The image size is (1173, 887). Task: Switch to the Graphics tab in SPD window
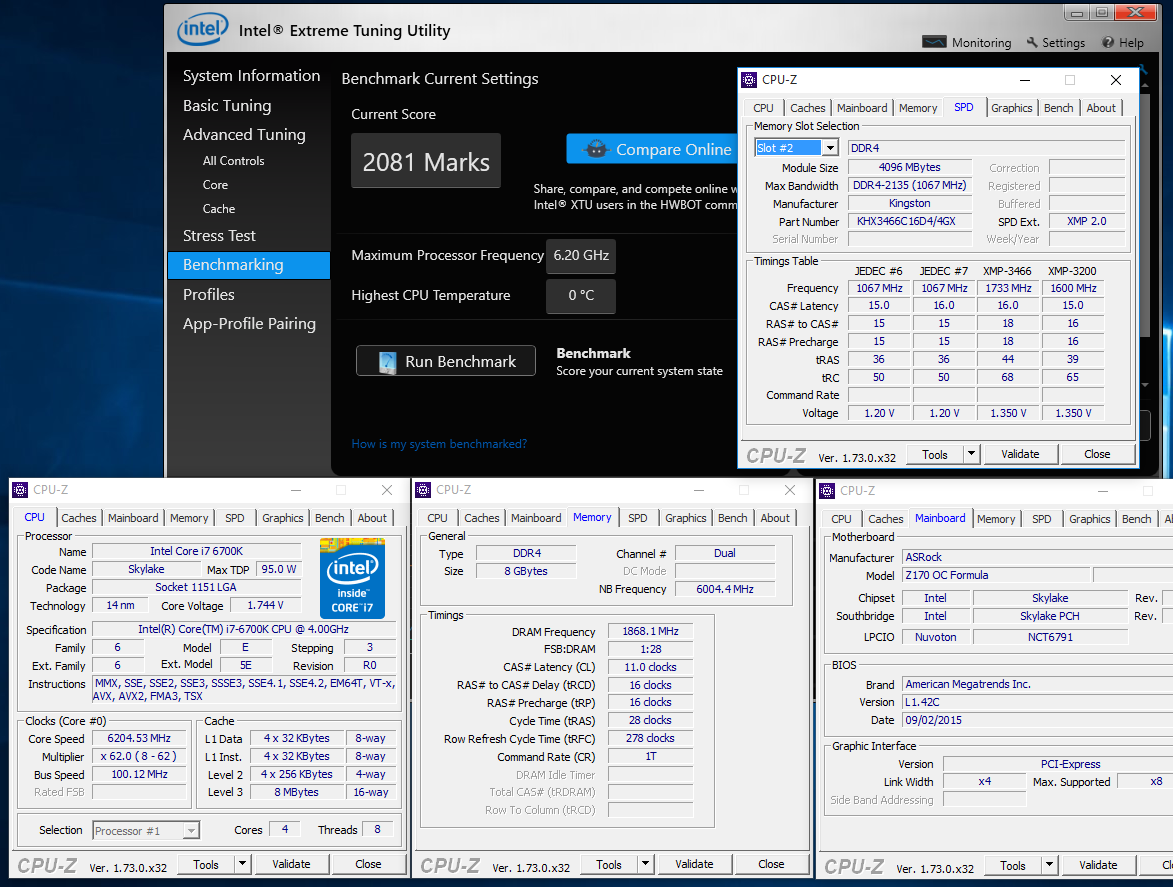(x=1011, y=108)
